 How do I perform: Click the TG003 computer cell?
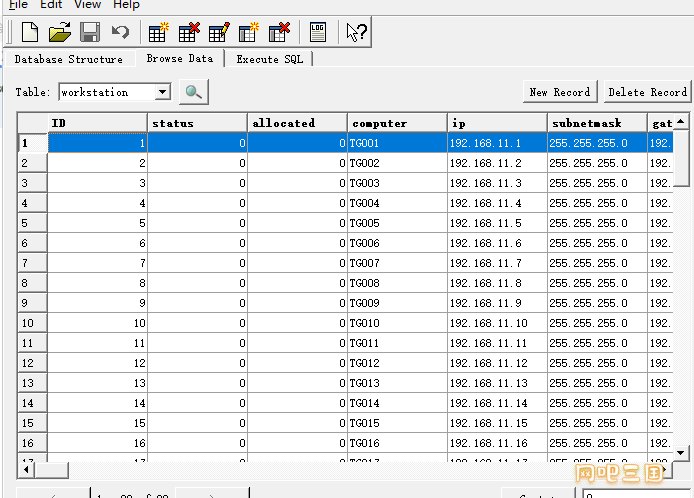click(x=397, y=183)
